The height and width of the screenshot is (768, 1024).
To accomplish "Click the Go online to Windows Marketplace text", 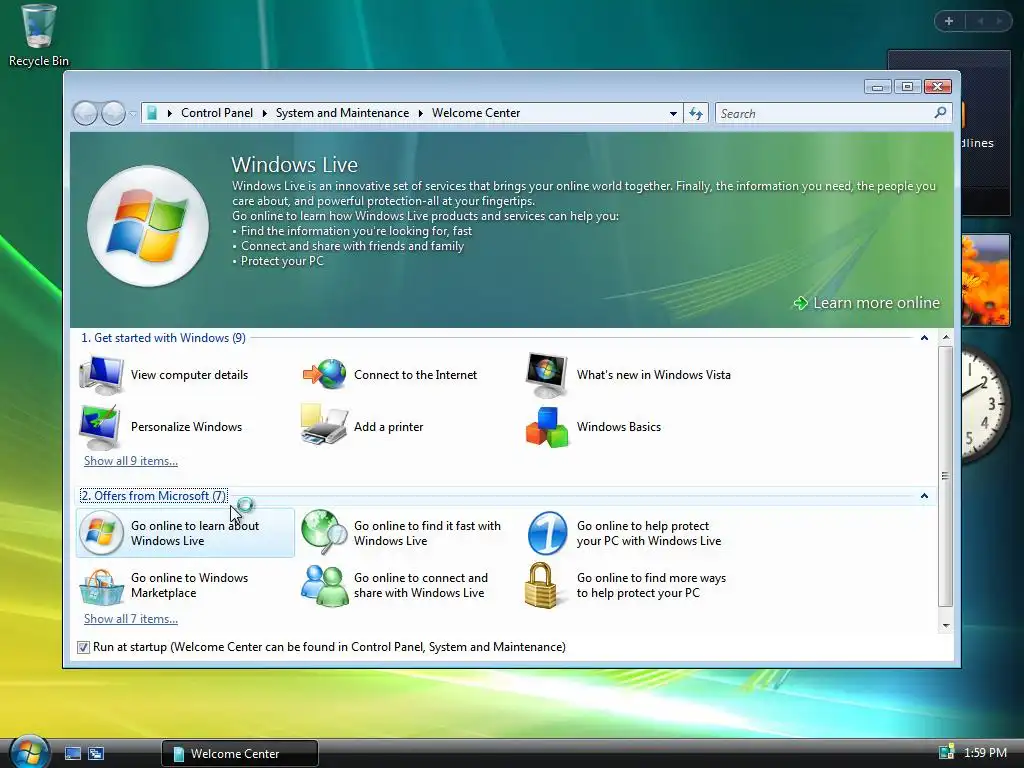I will point(189,585).
